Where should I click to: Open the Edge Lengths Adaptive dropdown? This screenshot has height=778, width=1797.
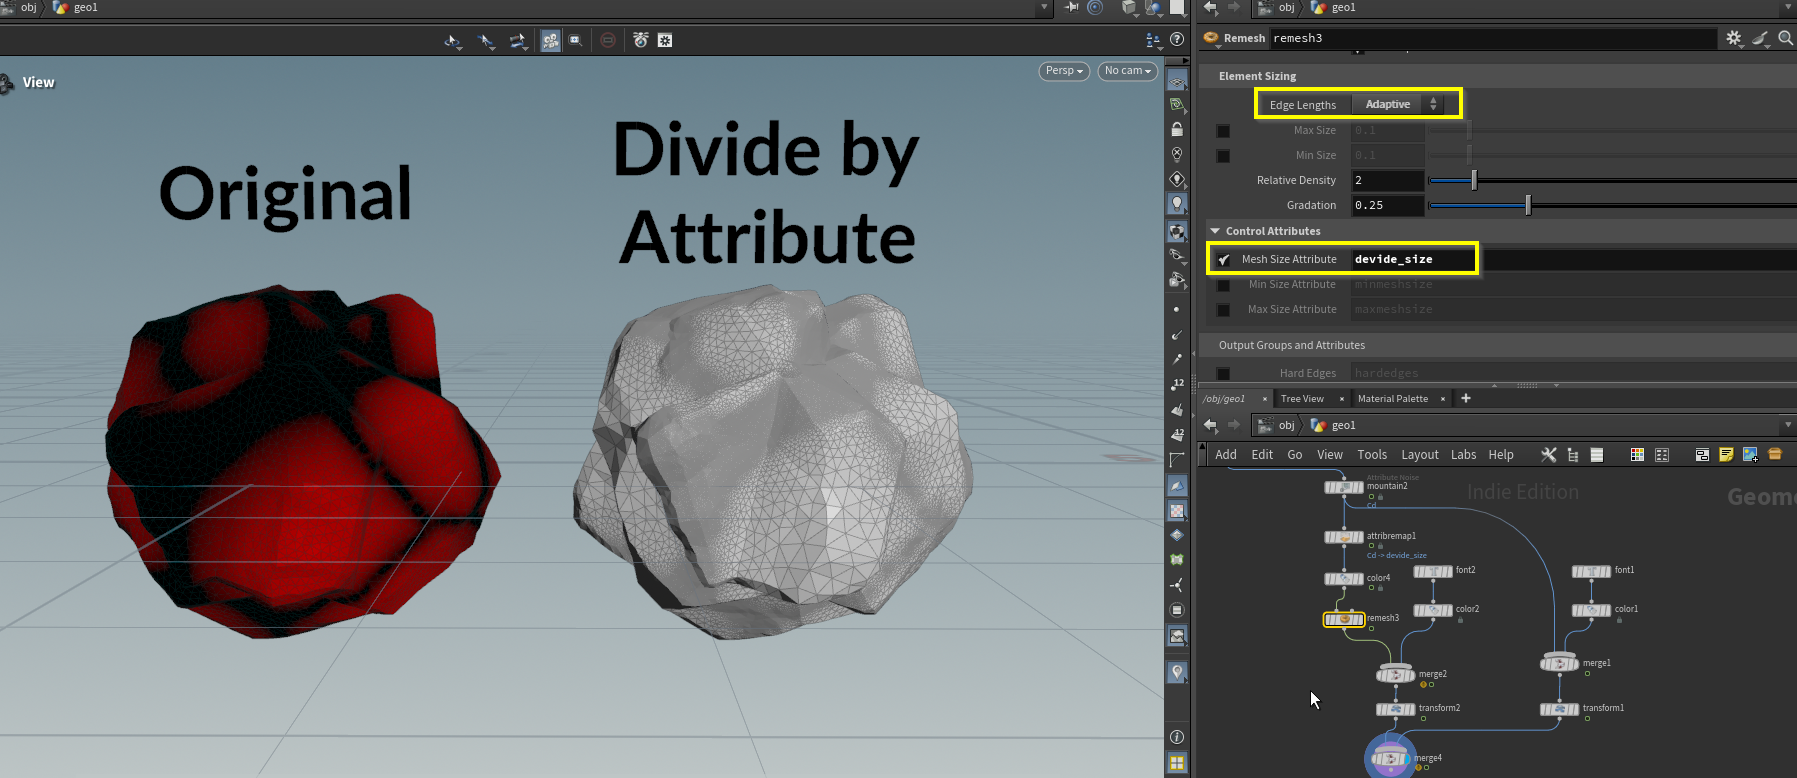(1398, 104)
